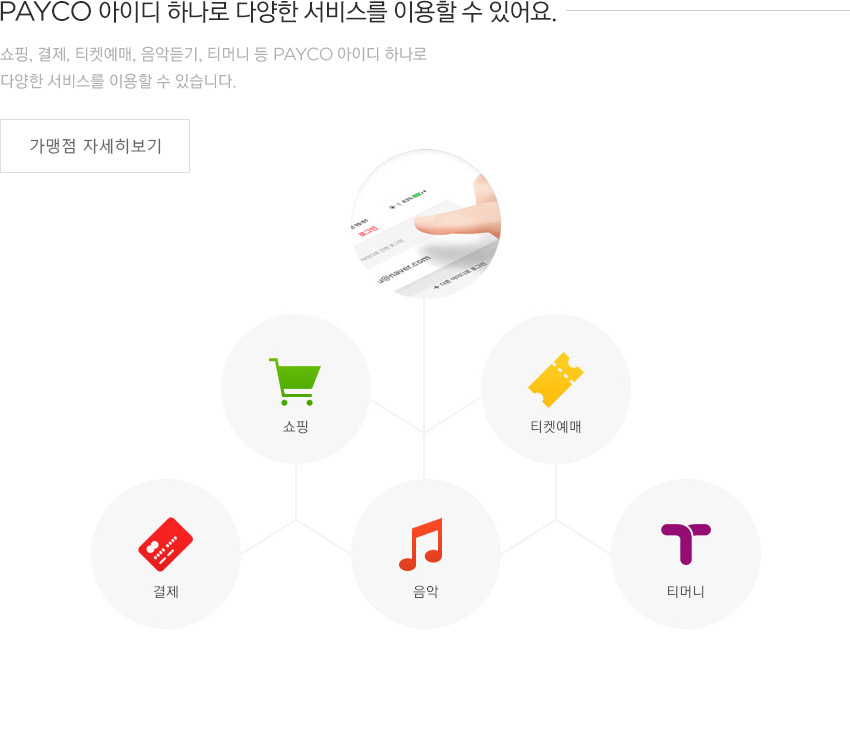Open the phone login thumbnail image

point(426,224)
